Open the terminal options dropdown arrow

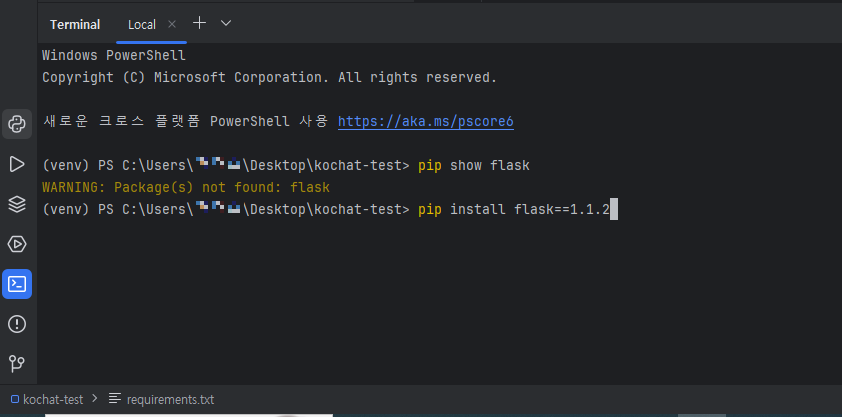tap(226, 23)
